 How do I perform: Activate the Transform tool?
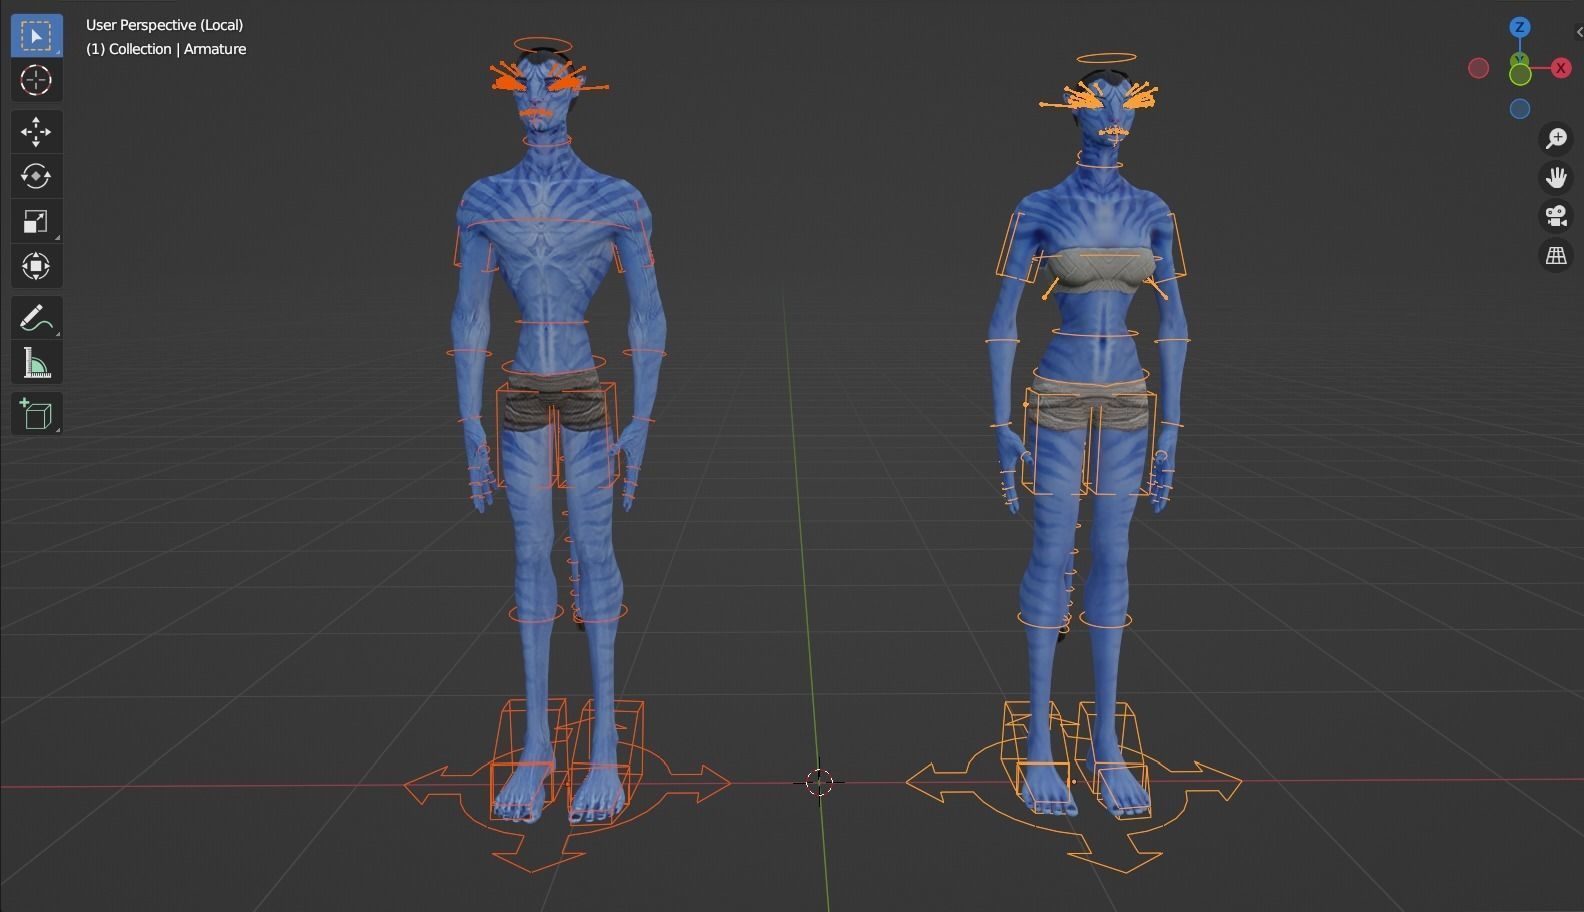click(x=36, y=266)
